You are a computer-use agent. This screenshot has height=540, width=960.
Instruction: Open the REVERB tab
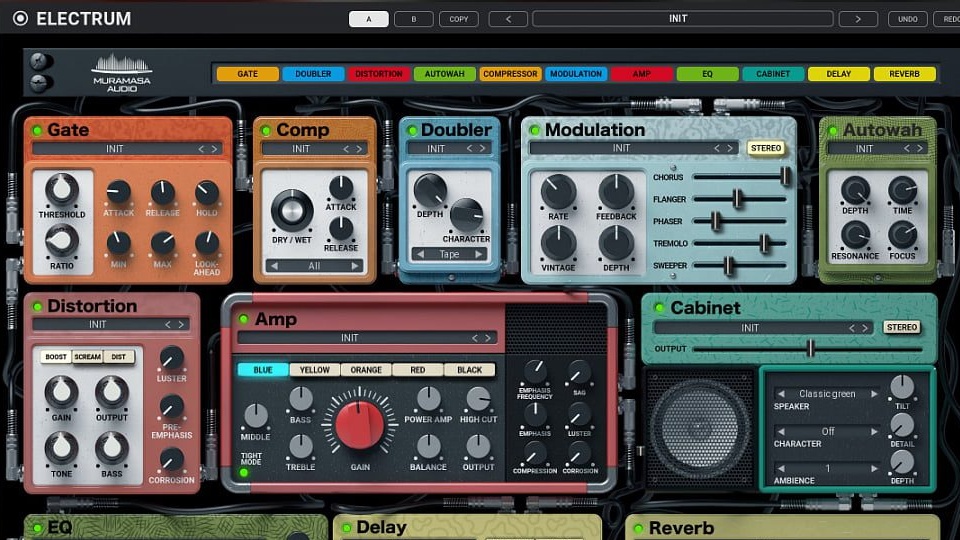904,73
